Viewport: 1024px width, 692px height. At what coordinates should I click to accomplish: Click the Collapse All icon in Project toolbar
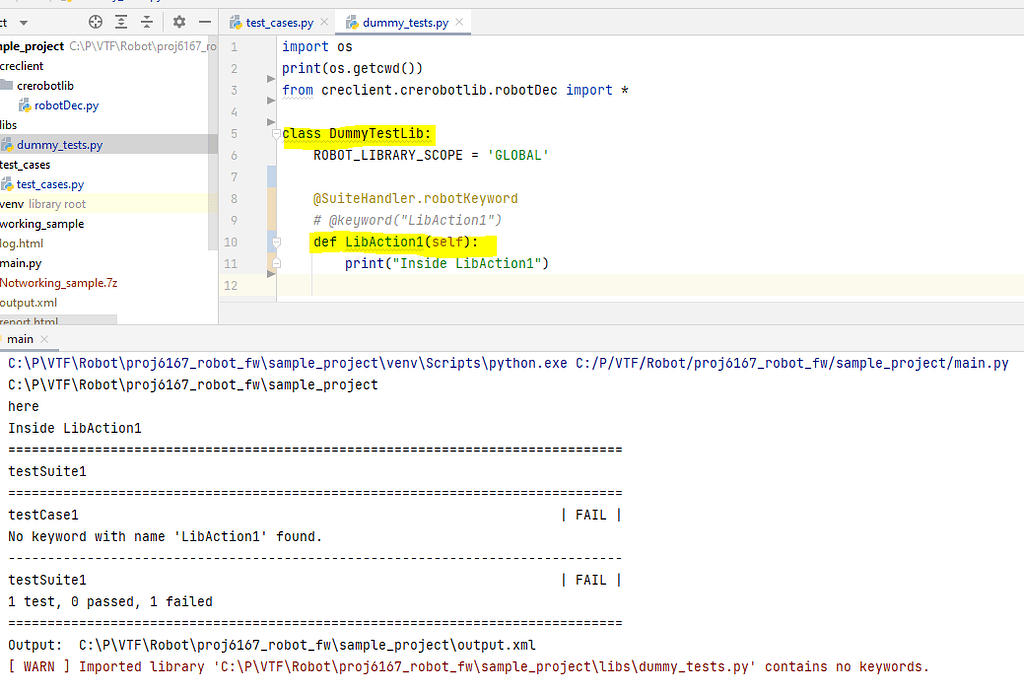click(146, 21)
